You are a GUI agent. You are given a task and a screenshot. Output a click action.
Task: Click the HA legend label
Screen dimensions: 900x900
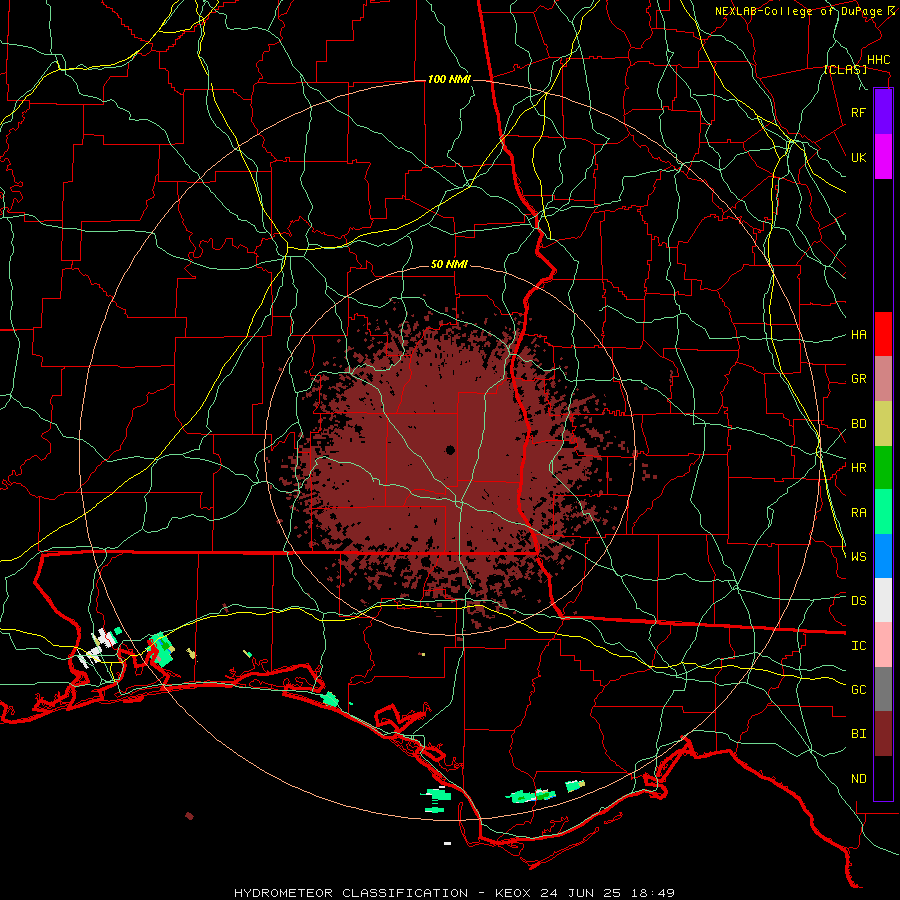click(858, 335)
